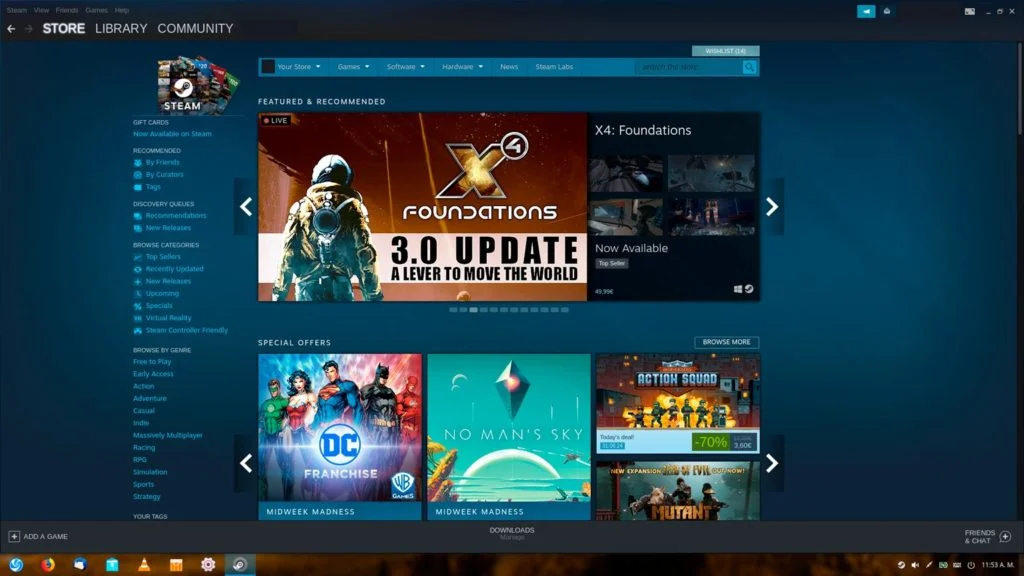The height and width of the screenshot is (576, 1024).
Task: Open DC Franchise midweek madness offer
Action: 340,437
